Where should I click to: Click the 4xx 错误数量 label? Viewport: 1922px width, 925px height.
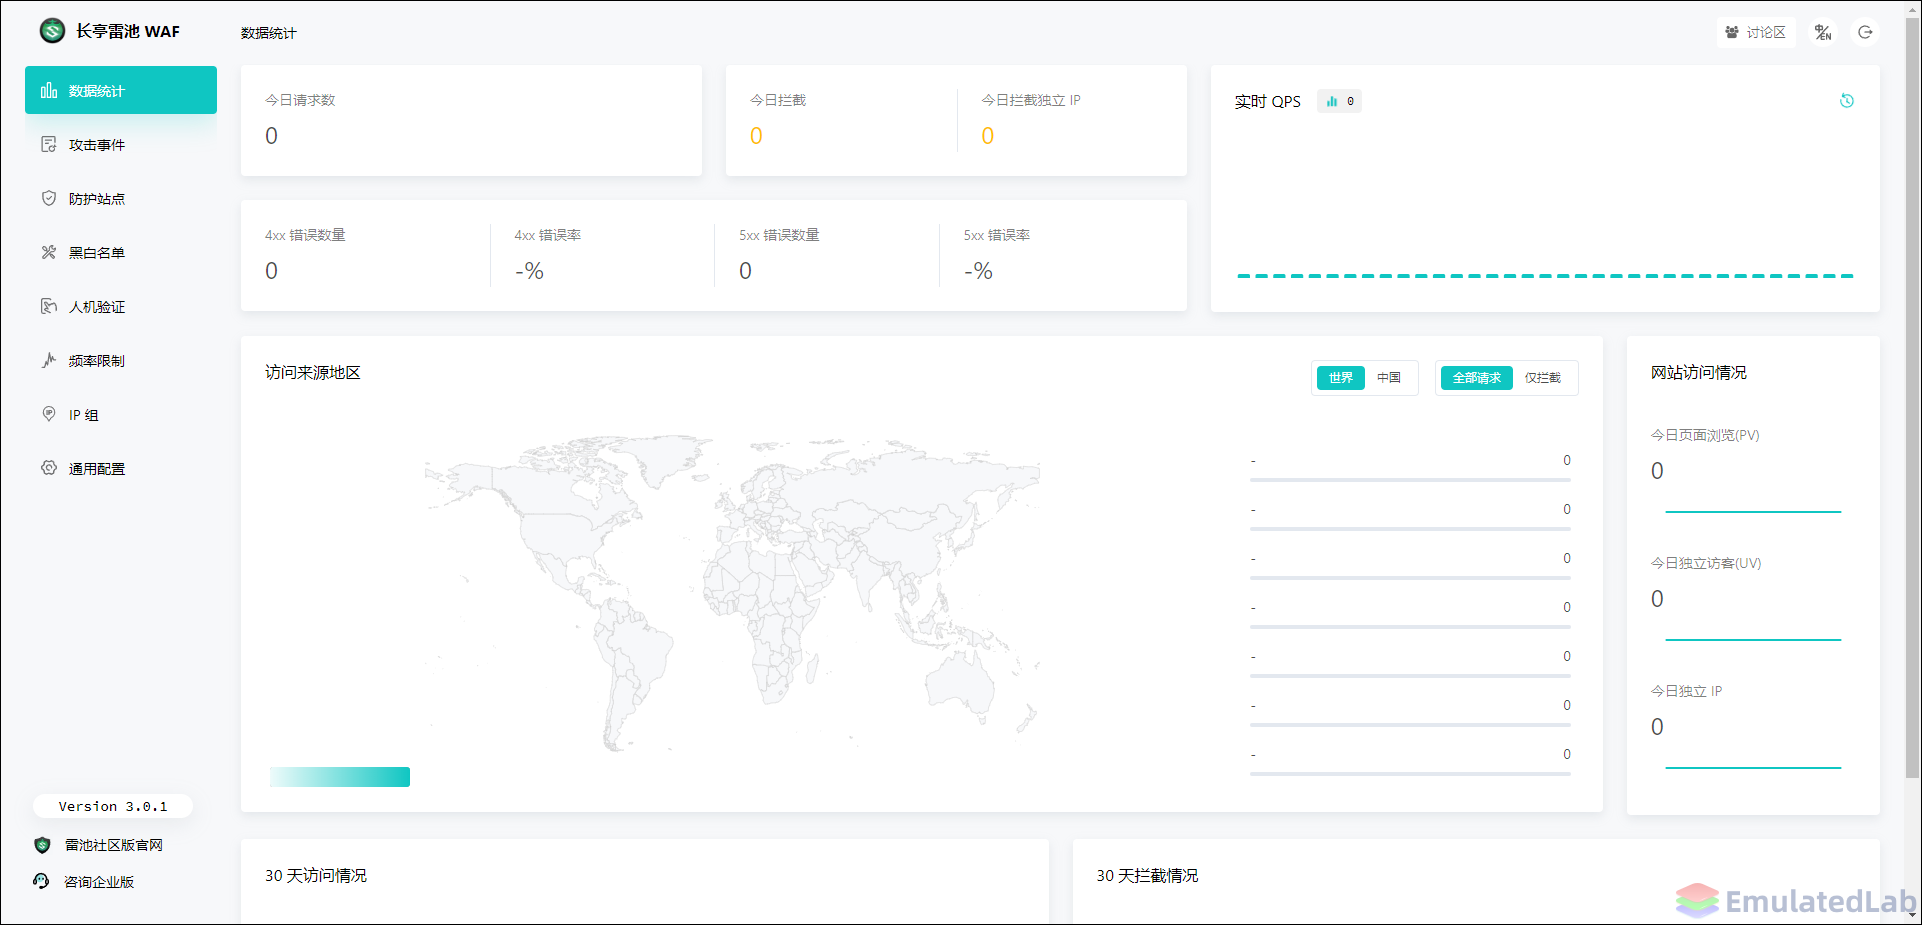pyautogui.click(x=305, y=235)
